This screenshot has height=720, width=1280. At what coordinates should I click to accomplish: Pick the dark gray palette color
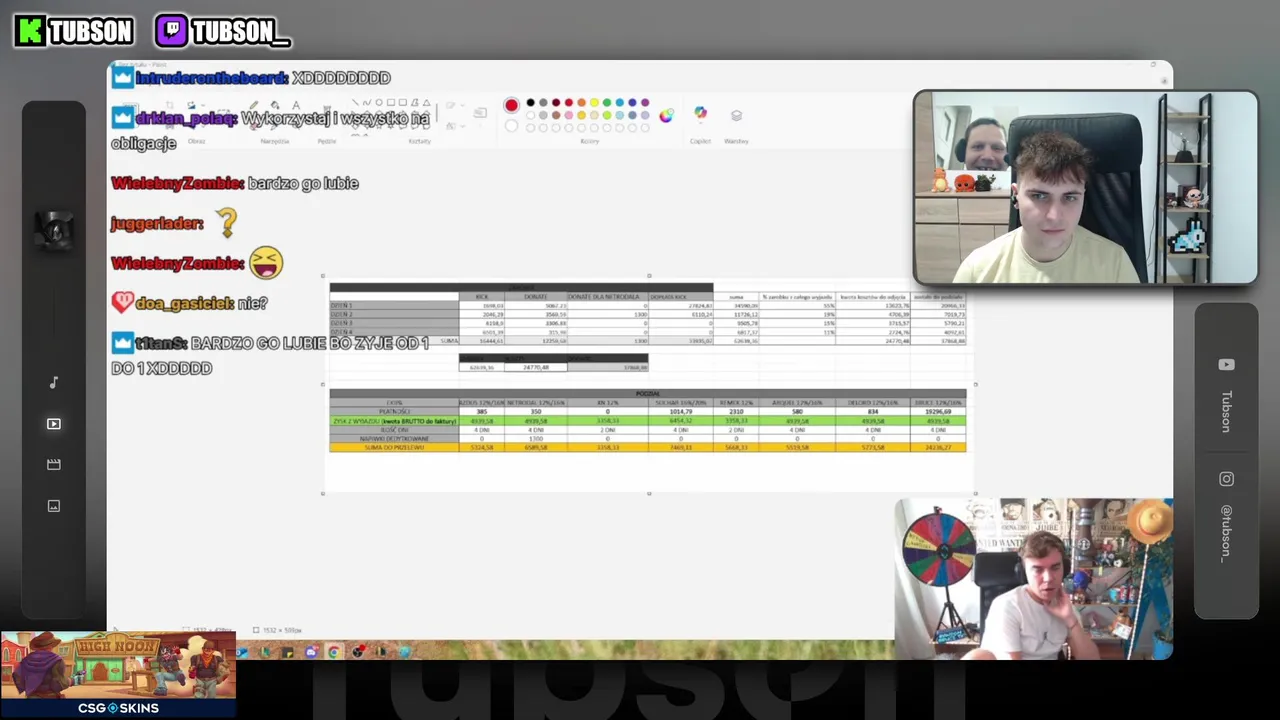pos(543,102)
